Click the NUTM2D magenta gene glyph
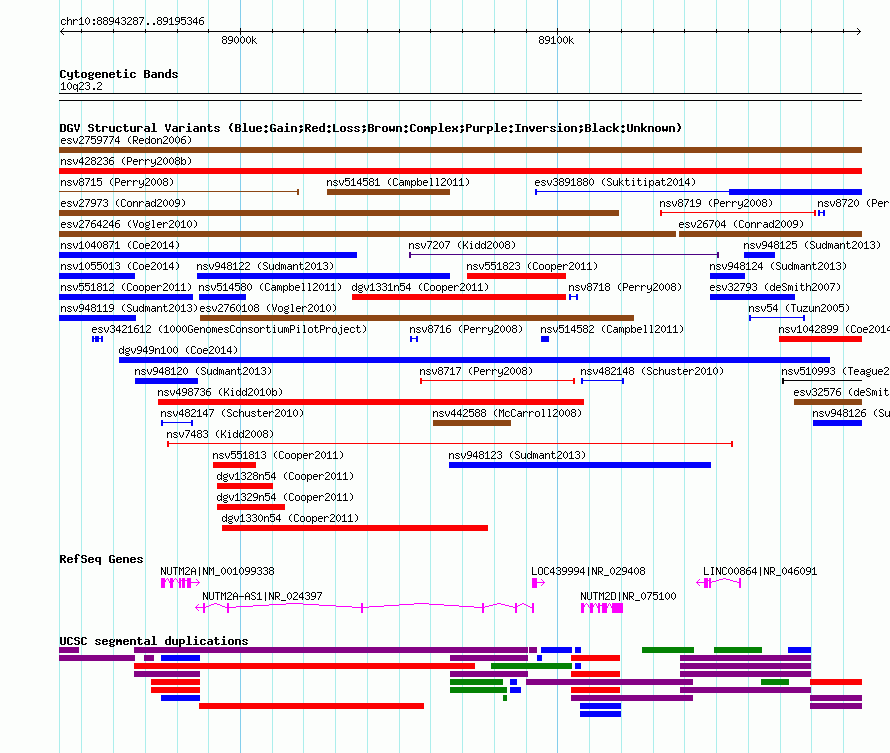This screenshot has height=753, width=890. 602,608
